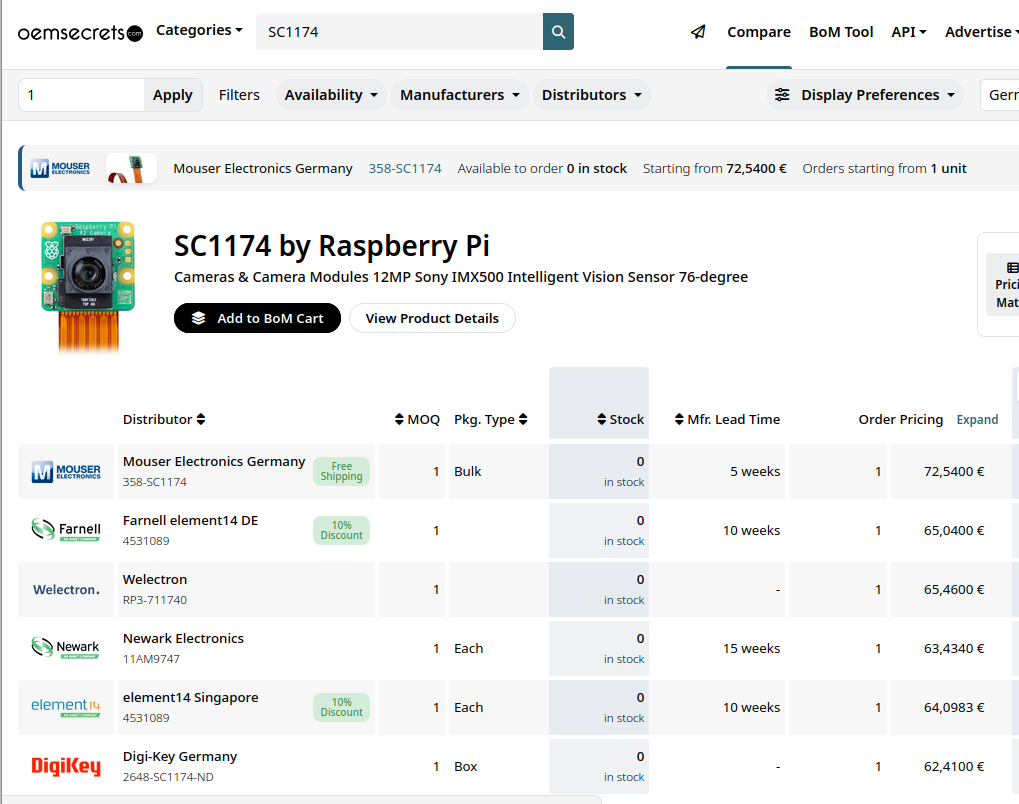Click element14 Singapore distributor name
The height and width of the screenshot is (804, 1019).
tap(190, 697)
